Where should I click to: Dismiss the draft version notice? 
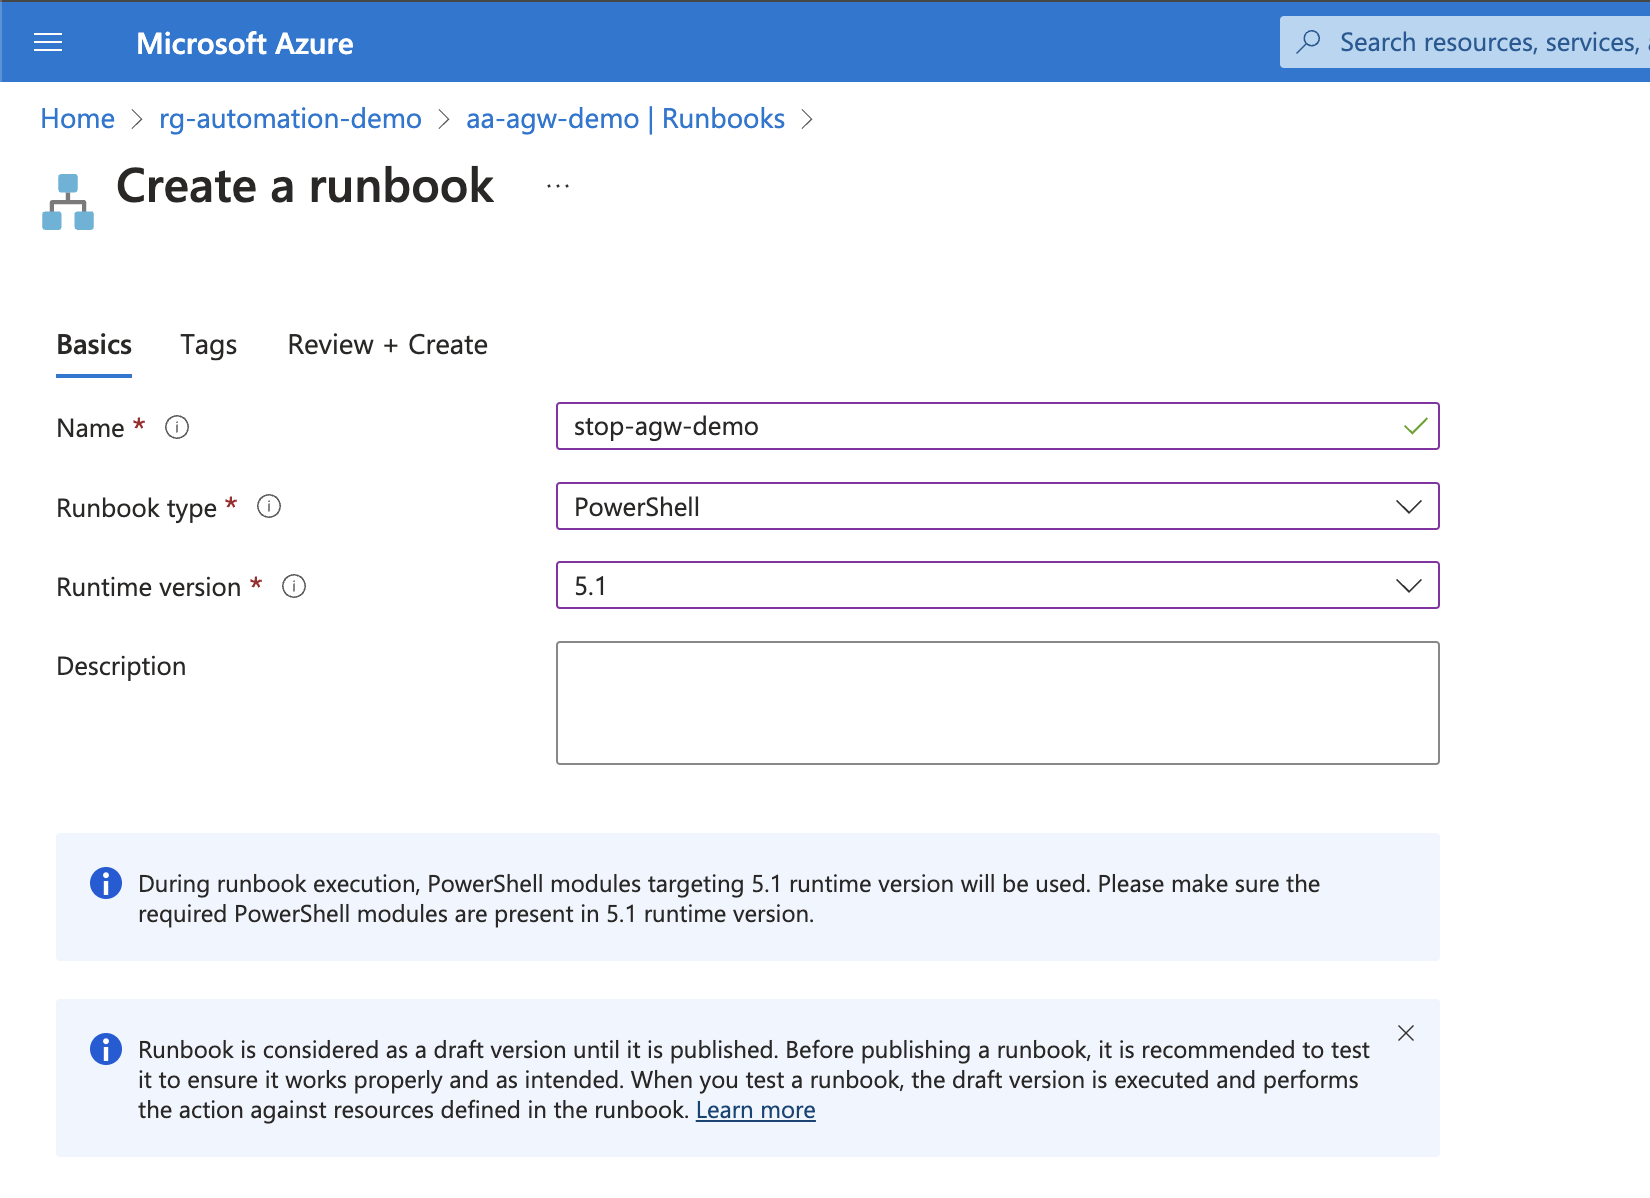(1406, 1033)
